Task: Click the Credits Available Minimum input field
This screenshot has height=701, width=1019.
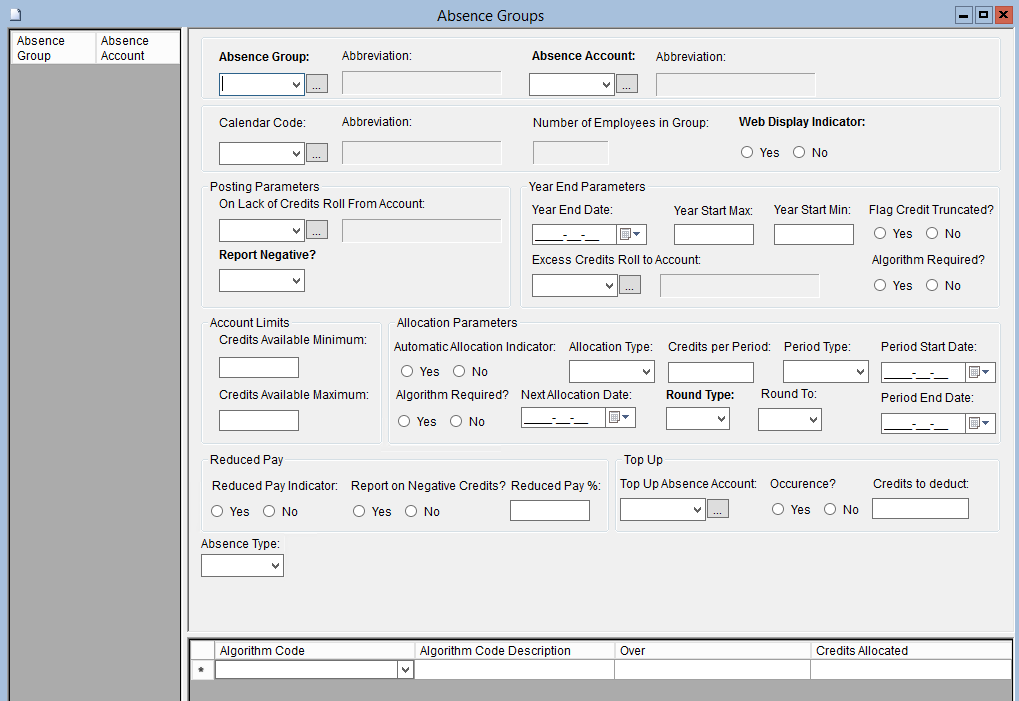Action: pos(259,368)
